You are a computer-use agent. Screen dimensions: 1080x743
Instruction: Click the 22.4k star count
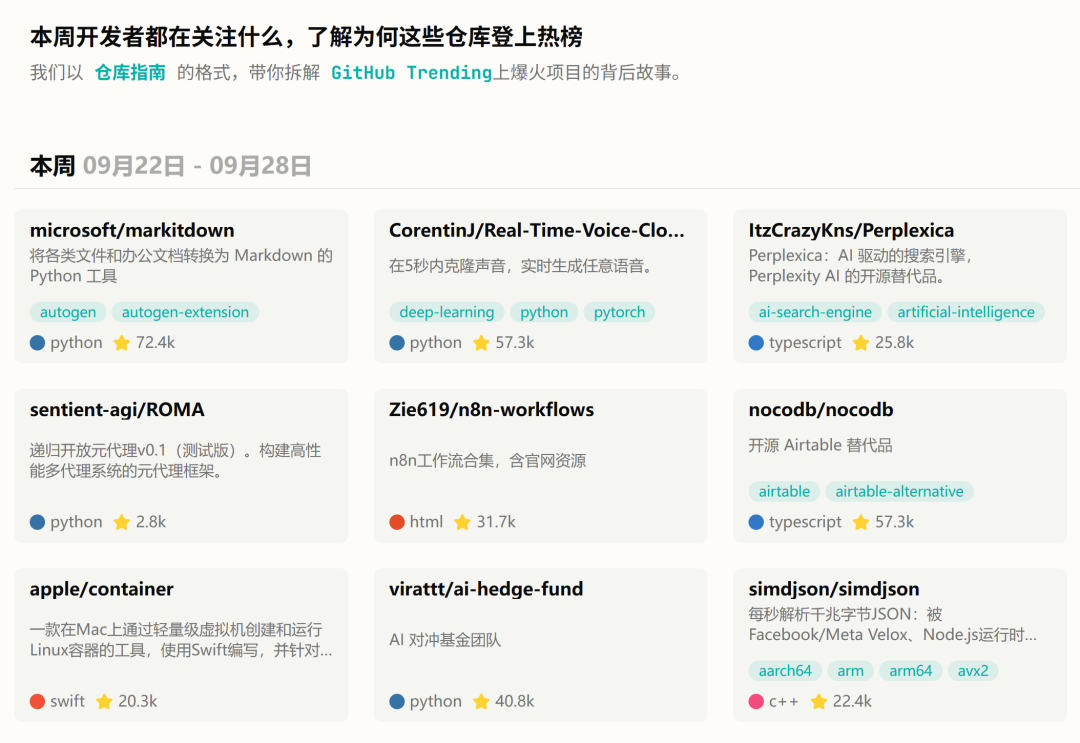pos(852,701)
